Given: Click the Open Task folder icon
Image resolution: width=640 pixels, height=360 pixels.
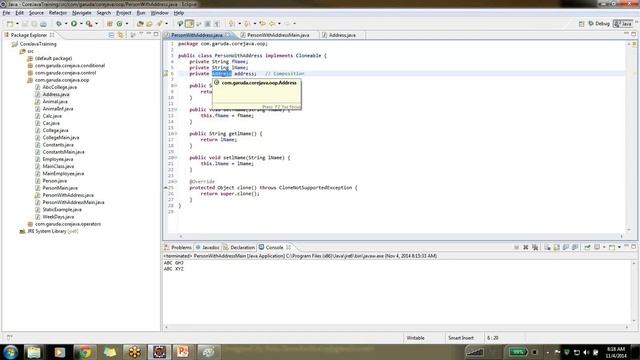Looking at the screenshot, I should 149,24.
